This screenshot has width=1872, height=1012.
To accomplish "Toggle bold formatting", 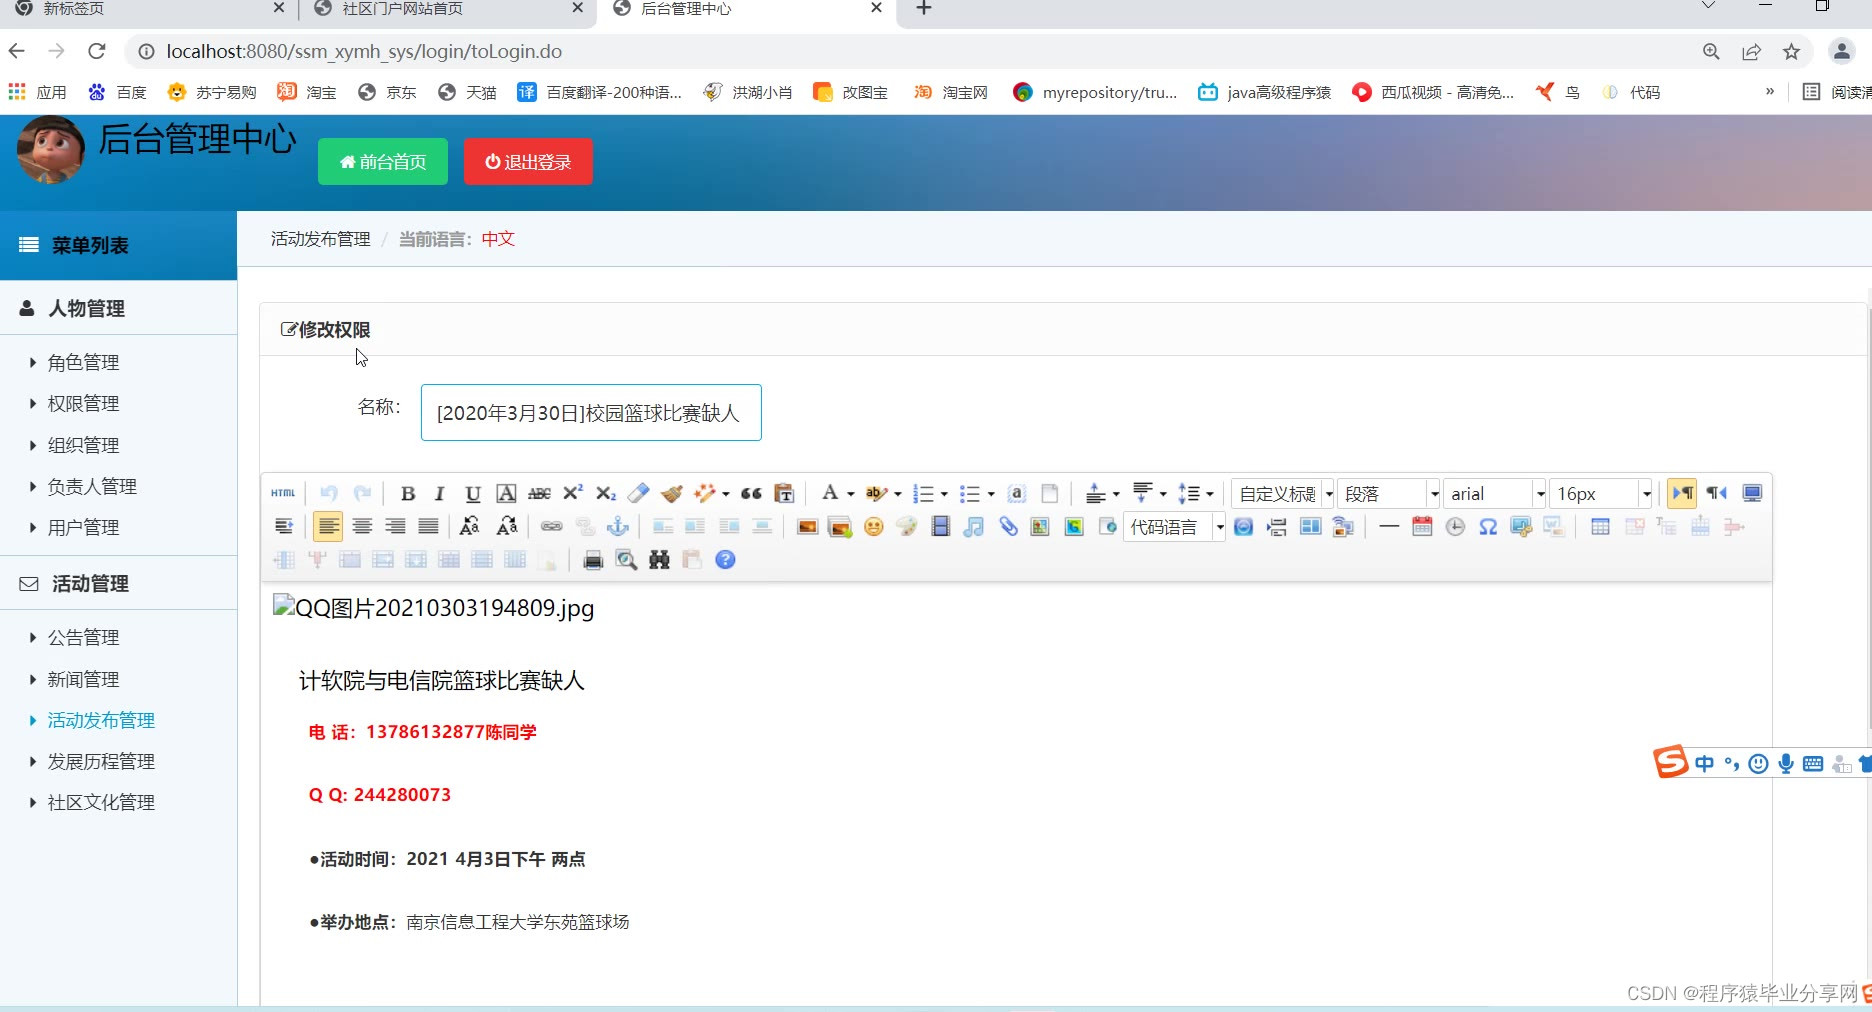I will point(407,493).
